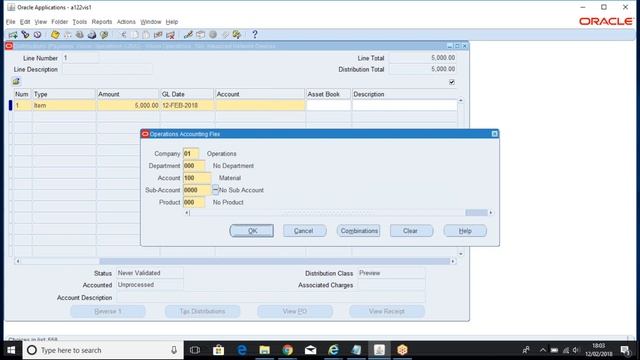Click the Tax Distributions button
The height and width of the screenshot is (360, 640).
pyautogui.click(x=202, y=311)
